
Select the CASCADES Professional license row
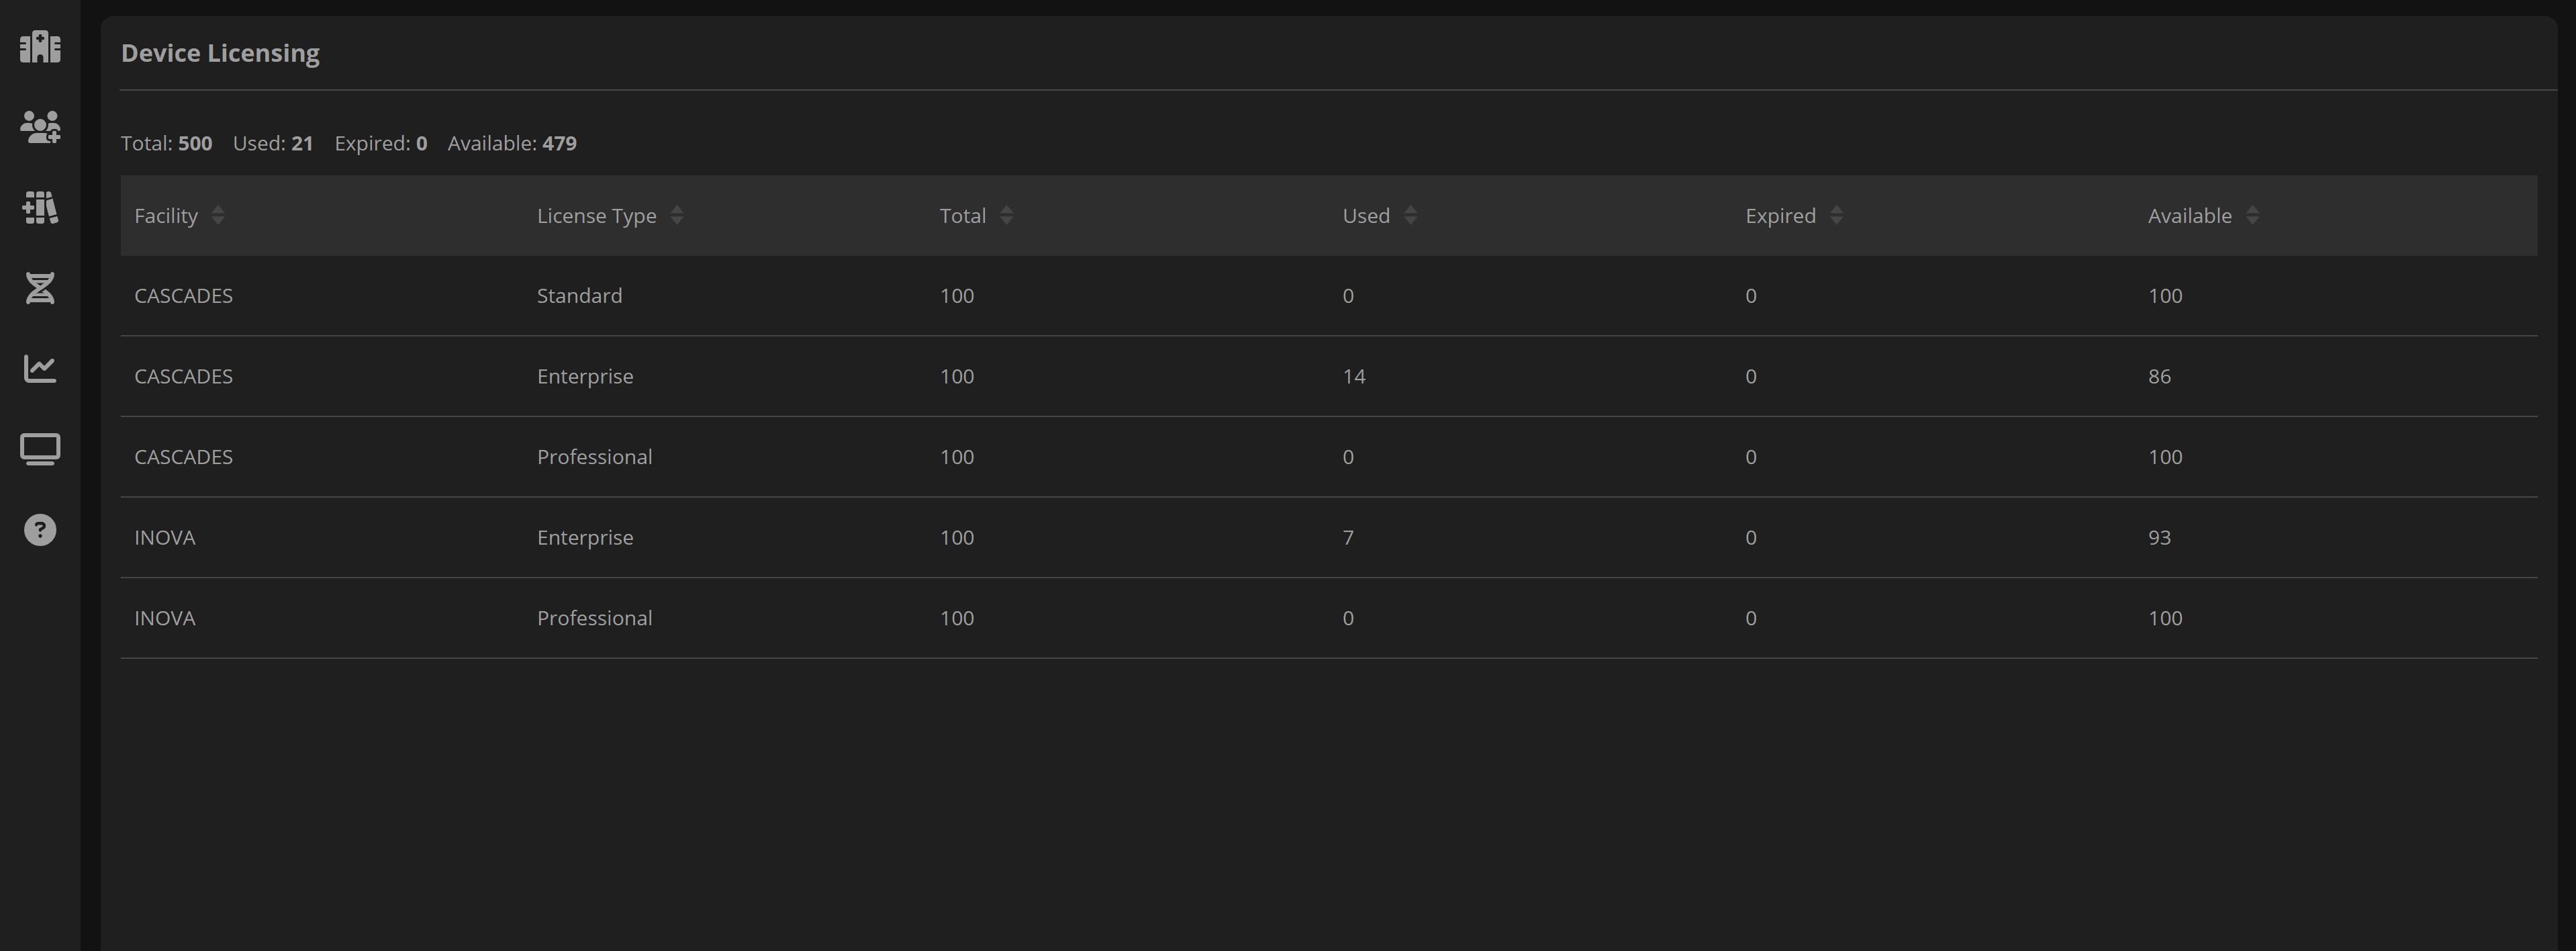coord(1328,457)
